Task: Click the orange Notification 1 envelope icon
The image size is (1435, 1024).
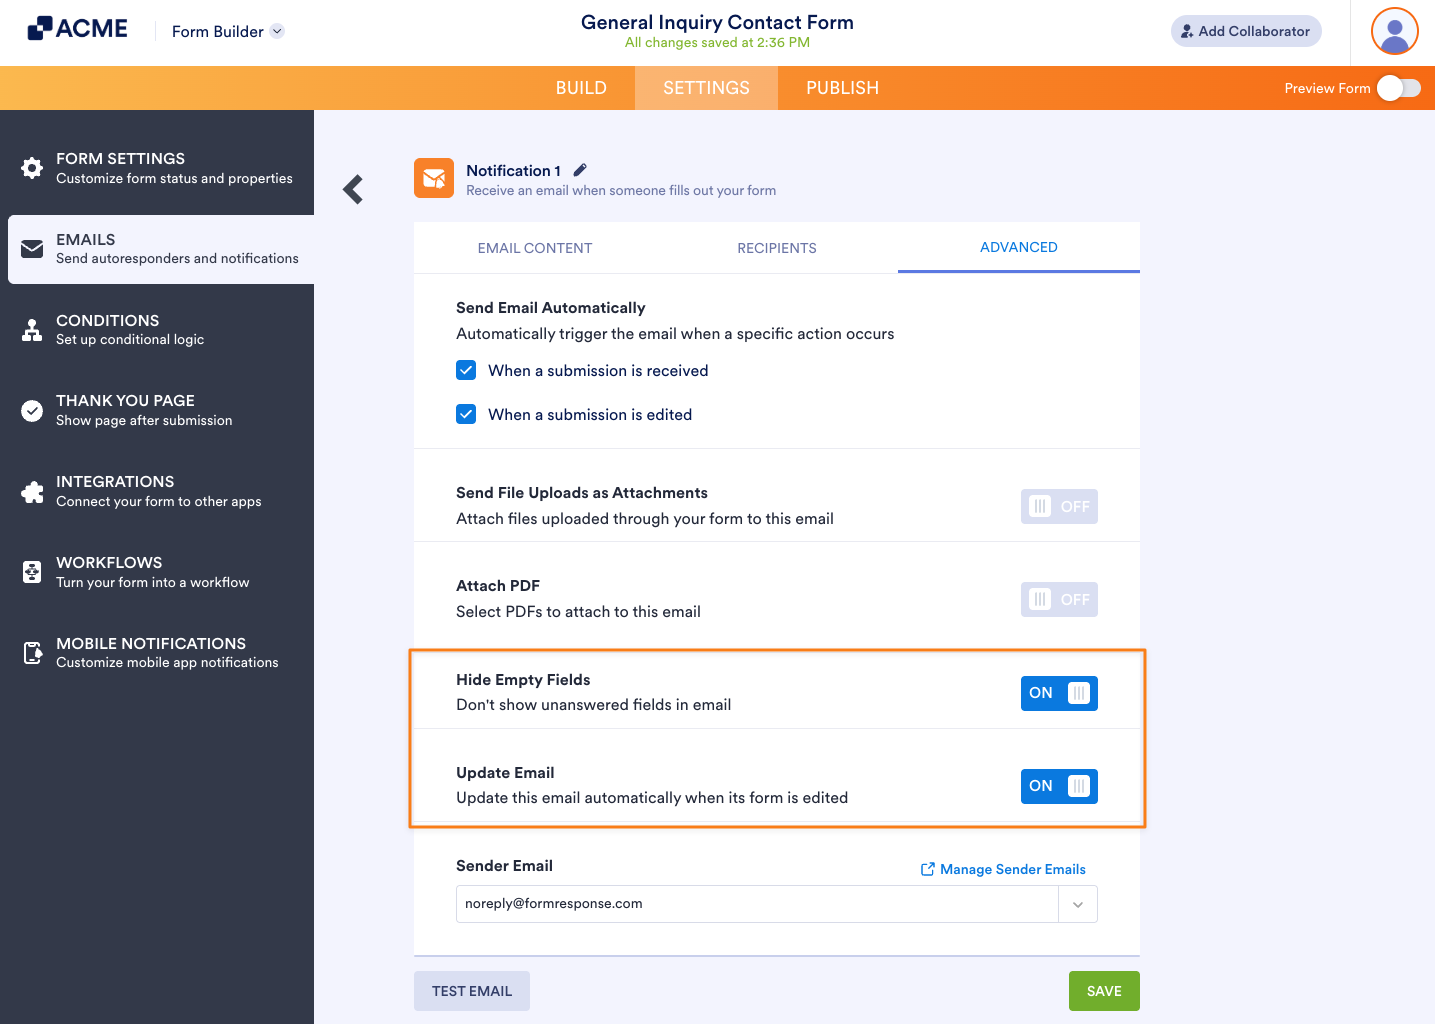Action: (x=433, y=178)
